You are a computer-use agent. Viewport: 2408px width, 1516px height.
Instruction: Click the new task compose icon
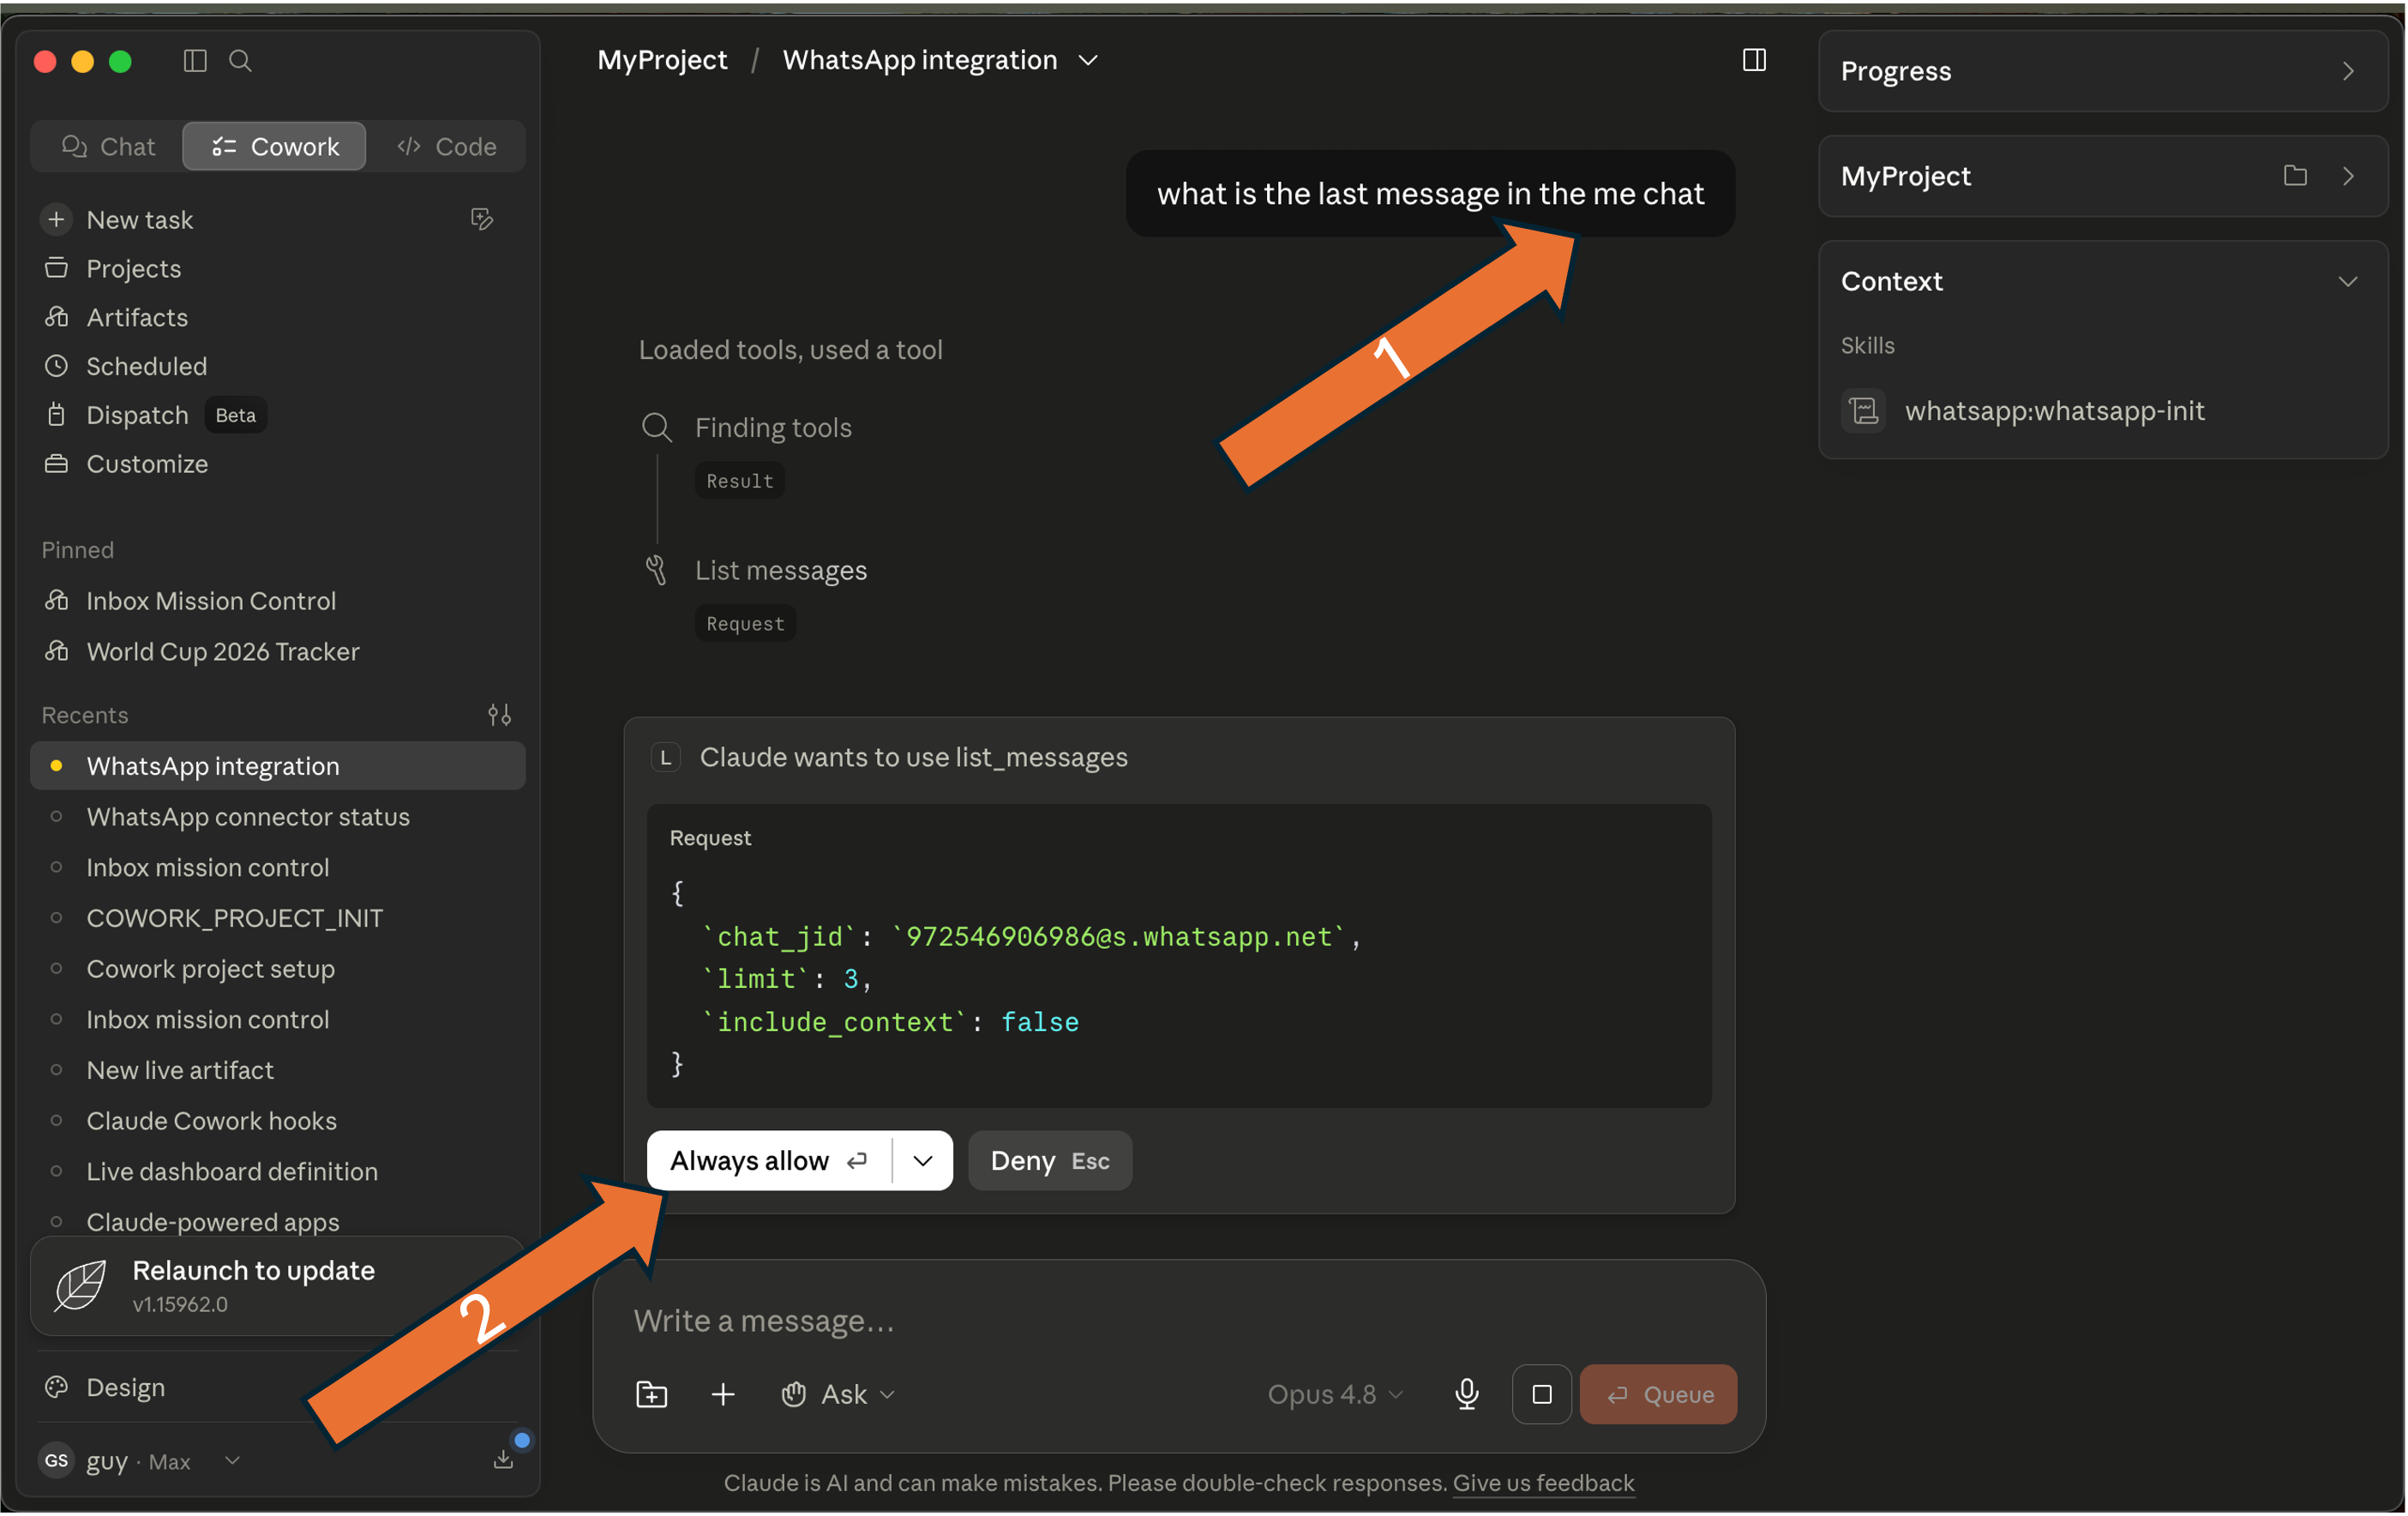click(x=482, y=219)
